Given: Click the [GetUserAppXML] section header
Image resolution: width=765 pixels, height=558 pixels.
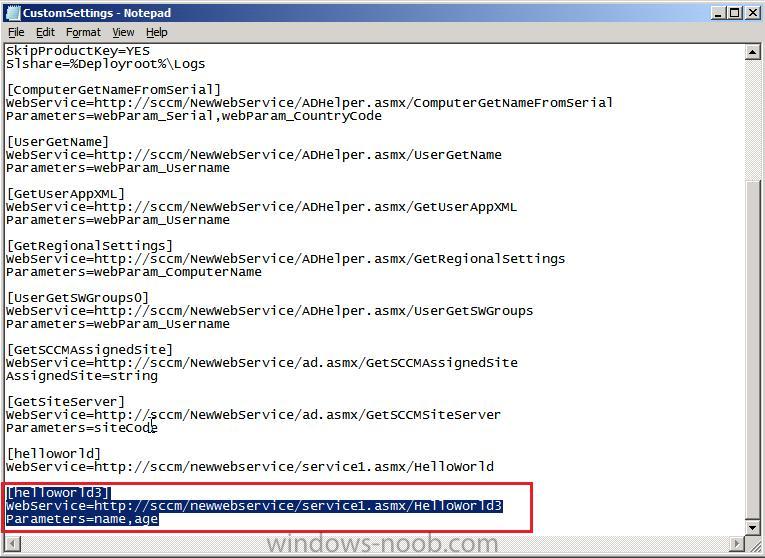Looking at the screenshot, I should tap(66, 194).
